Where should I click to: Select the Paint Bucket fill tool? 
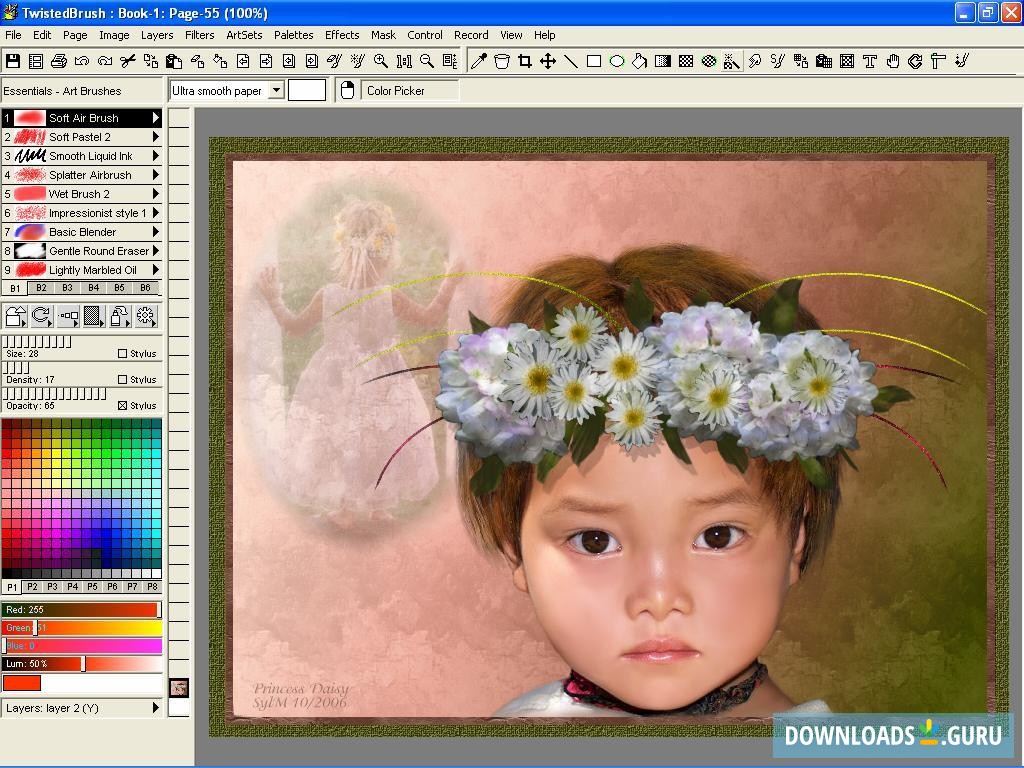(639, 61)
